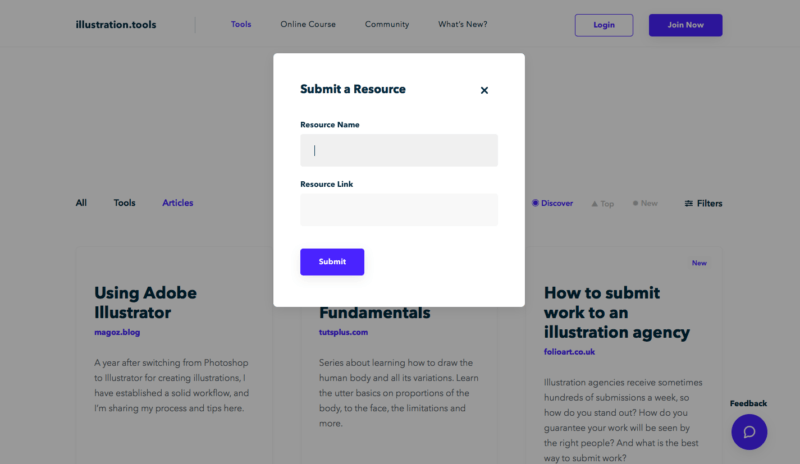Go to the Community page

[x=387, y=24]
